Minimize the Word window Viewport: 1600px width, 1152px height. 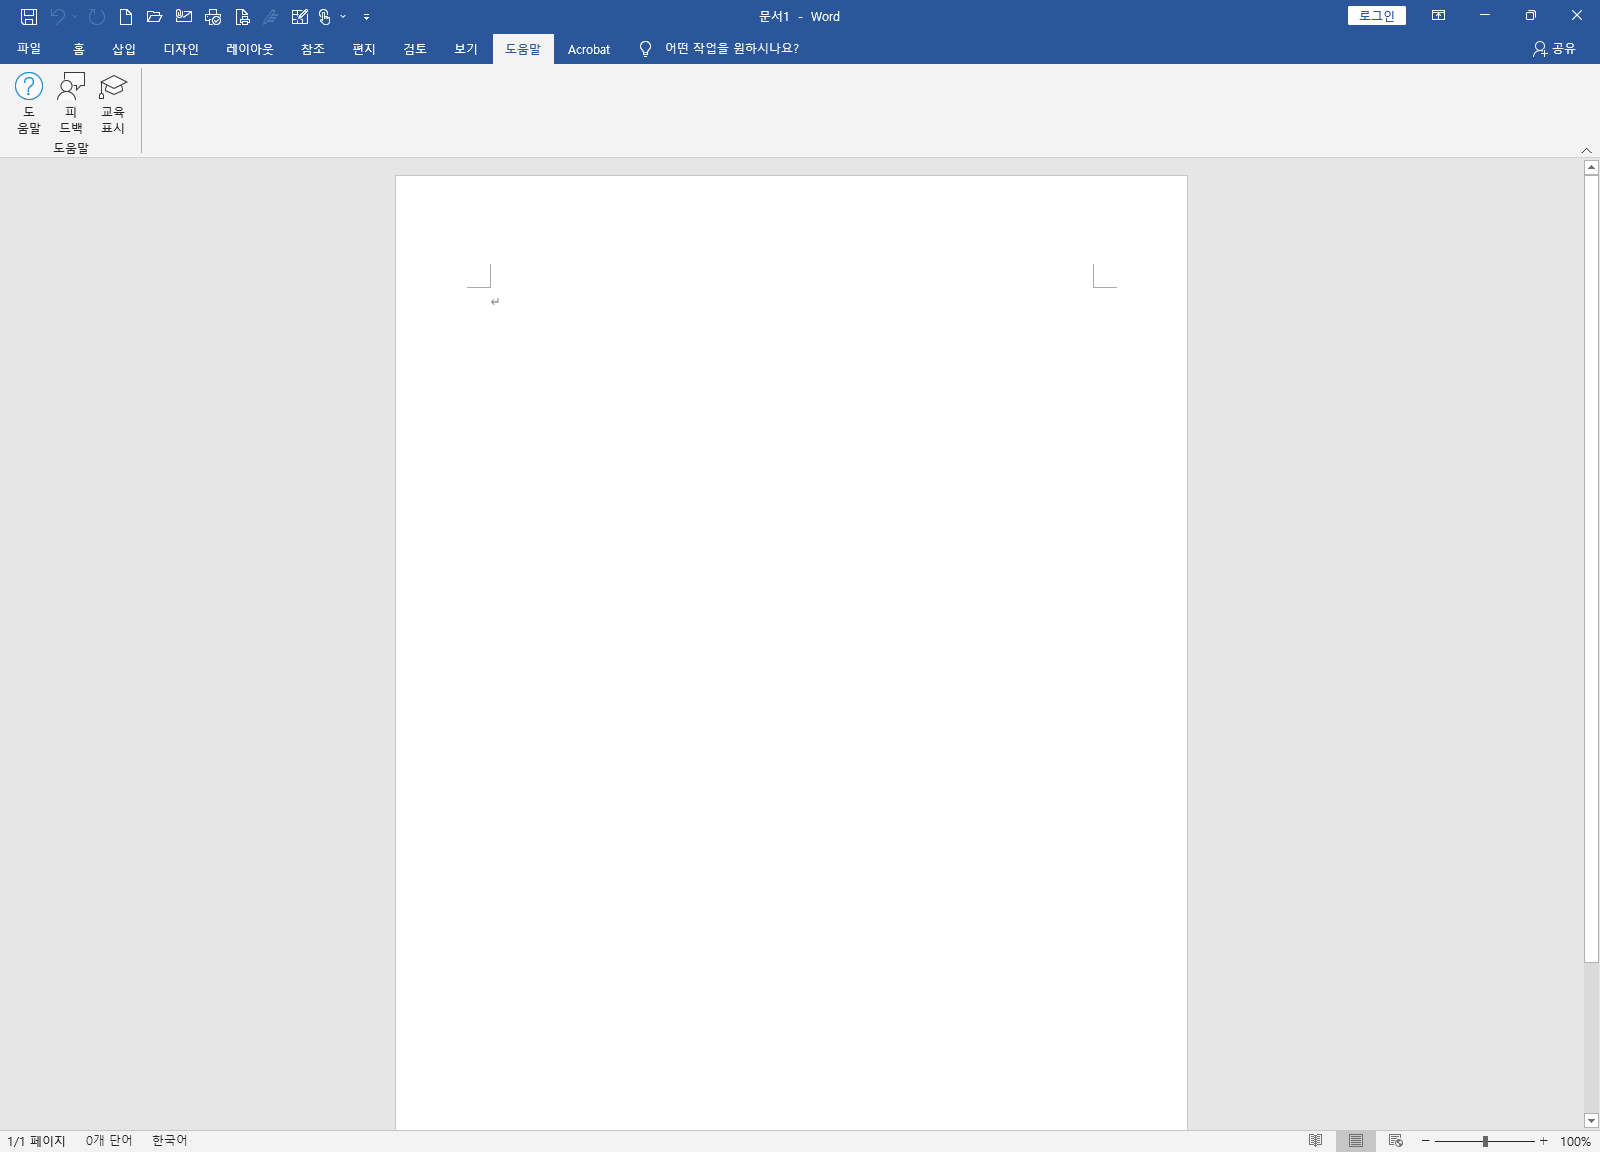click(x=1484, y=16)
